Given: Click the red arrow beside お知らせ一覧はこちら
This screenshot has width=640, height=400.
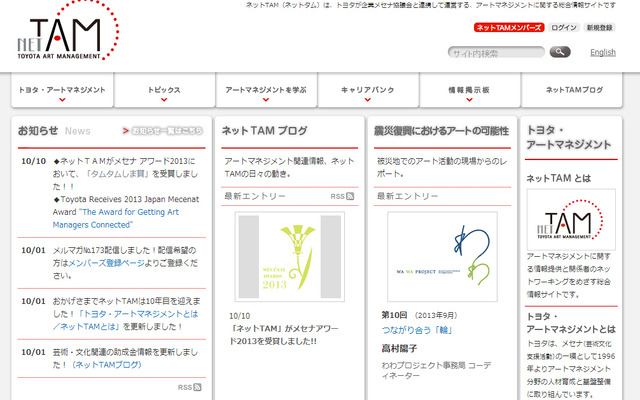Looking at the screenshot, I should coord(126,131).
